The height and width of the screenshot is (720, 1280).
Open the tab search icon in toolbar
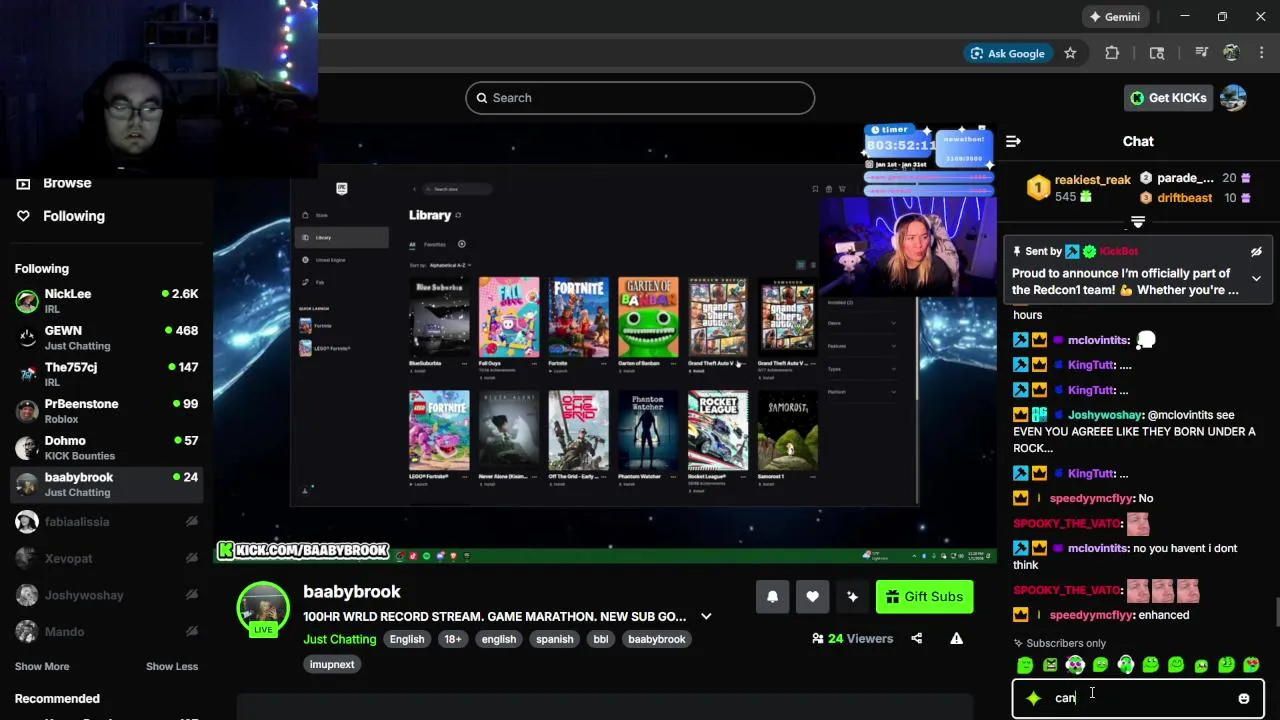pyautogui.click(x=1157, y=54)
